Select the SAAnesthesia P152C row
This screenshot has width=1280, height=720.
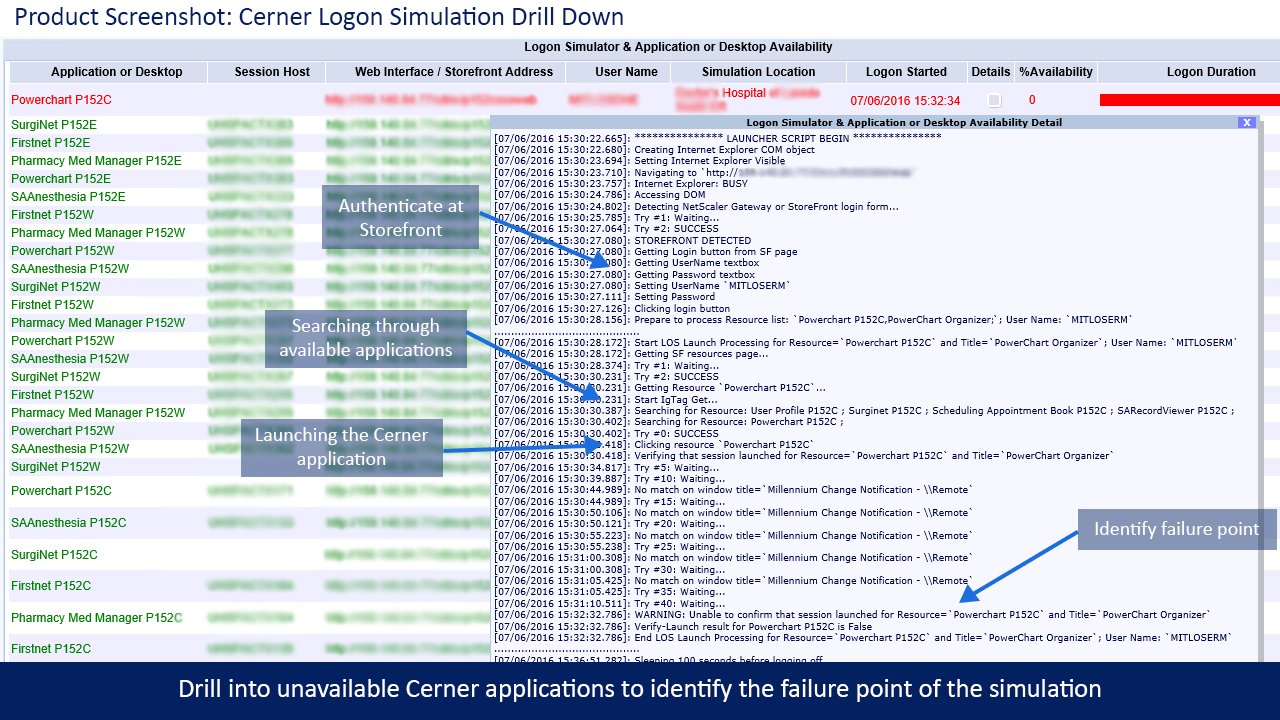click(68, 523)
